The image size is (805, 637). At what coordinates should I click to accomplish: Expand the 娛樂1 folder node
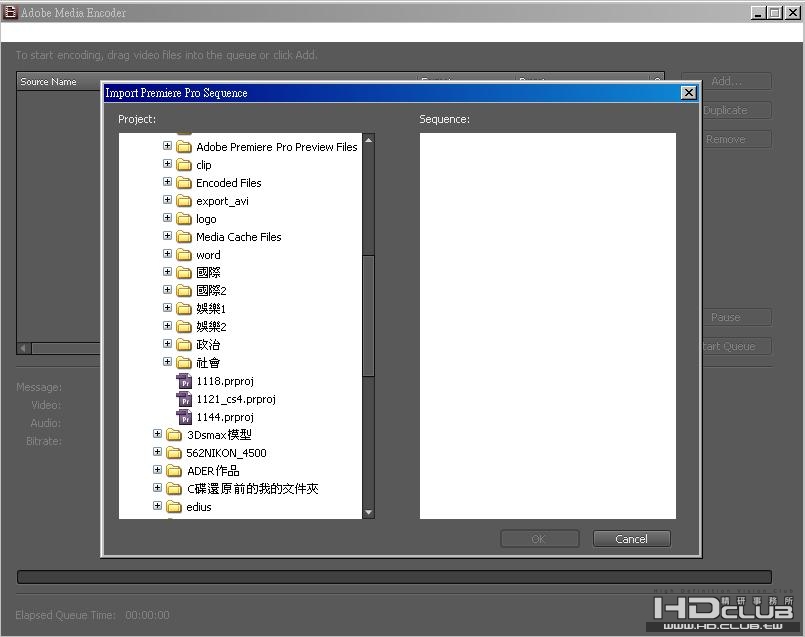pos(167,307)
